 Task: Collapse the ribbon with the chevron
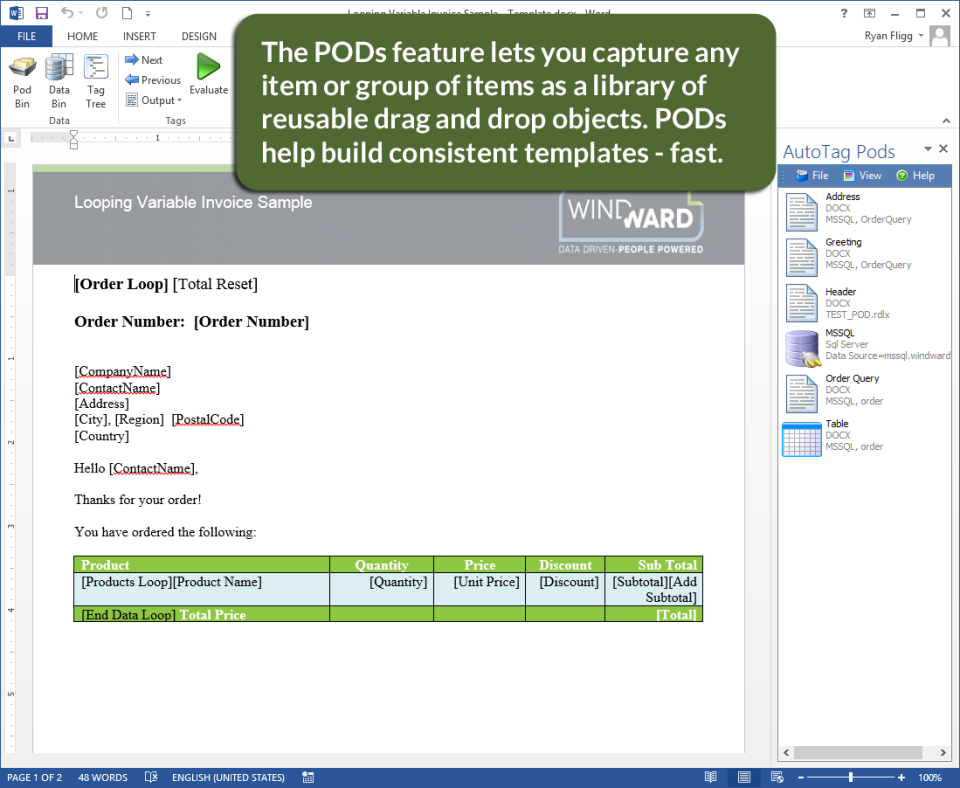[947, 120]
